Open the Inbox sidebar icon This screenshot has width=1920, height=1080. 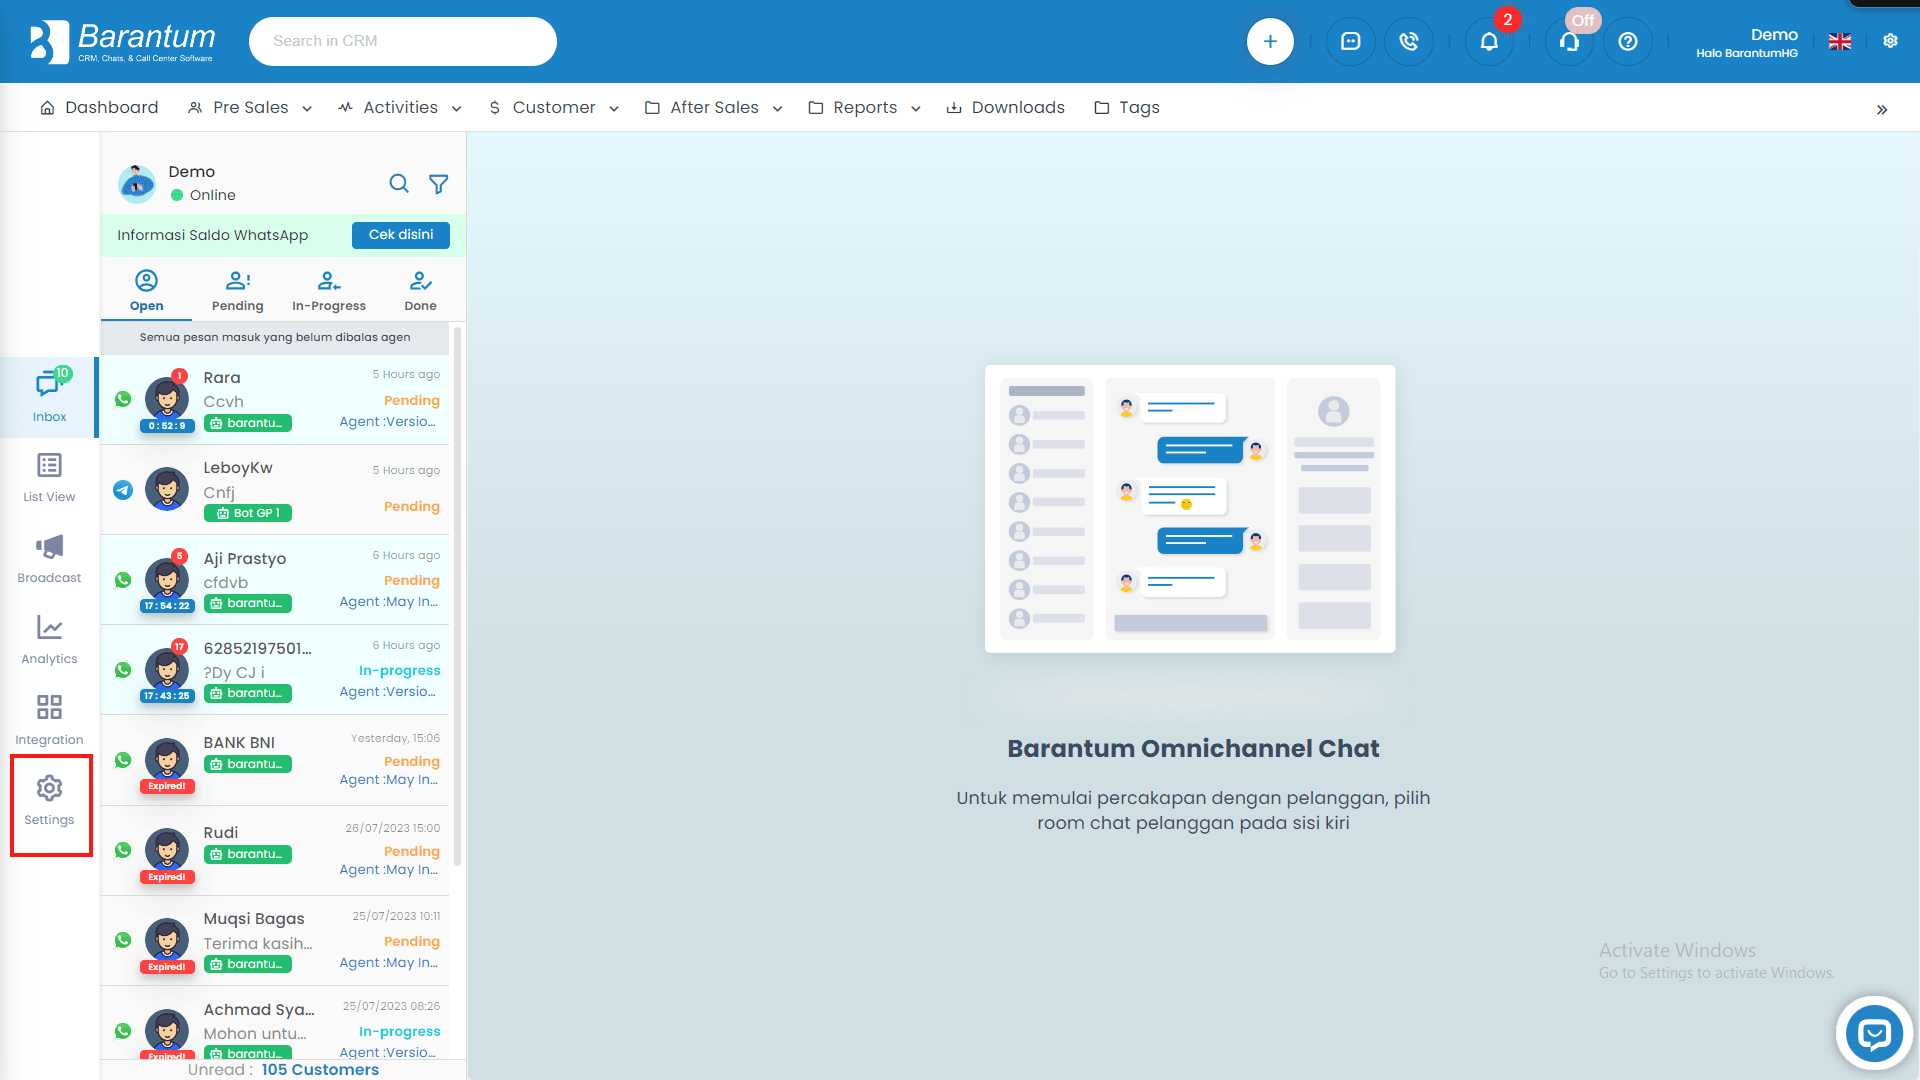point(49,397)
